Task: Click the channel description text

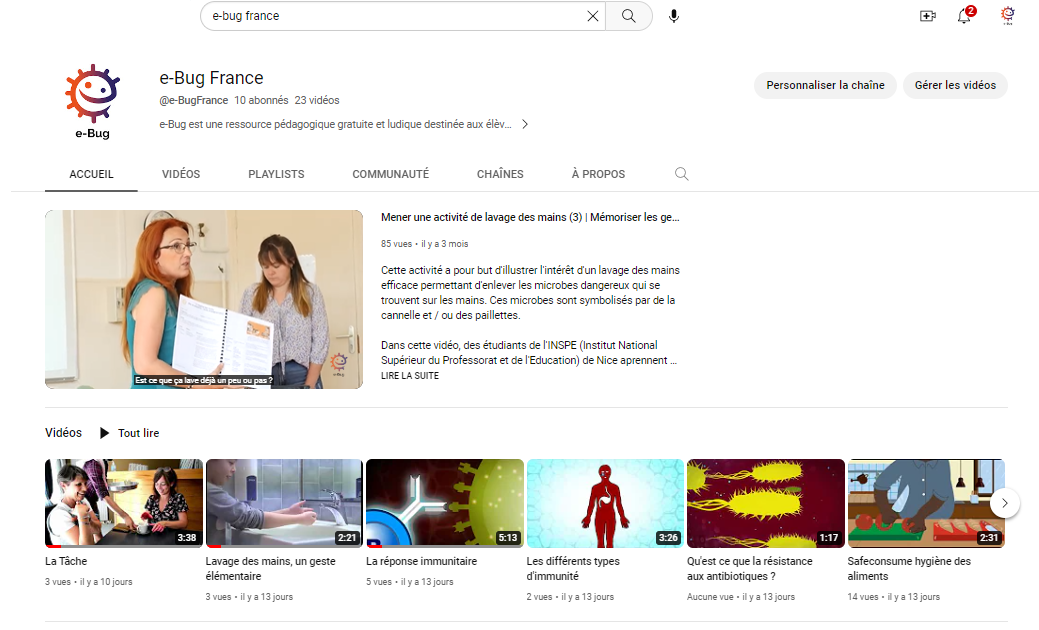Action: tap(335, 124)
